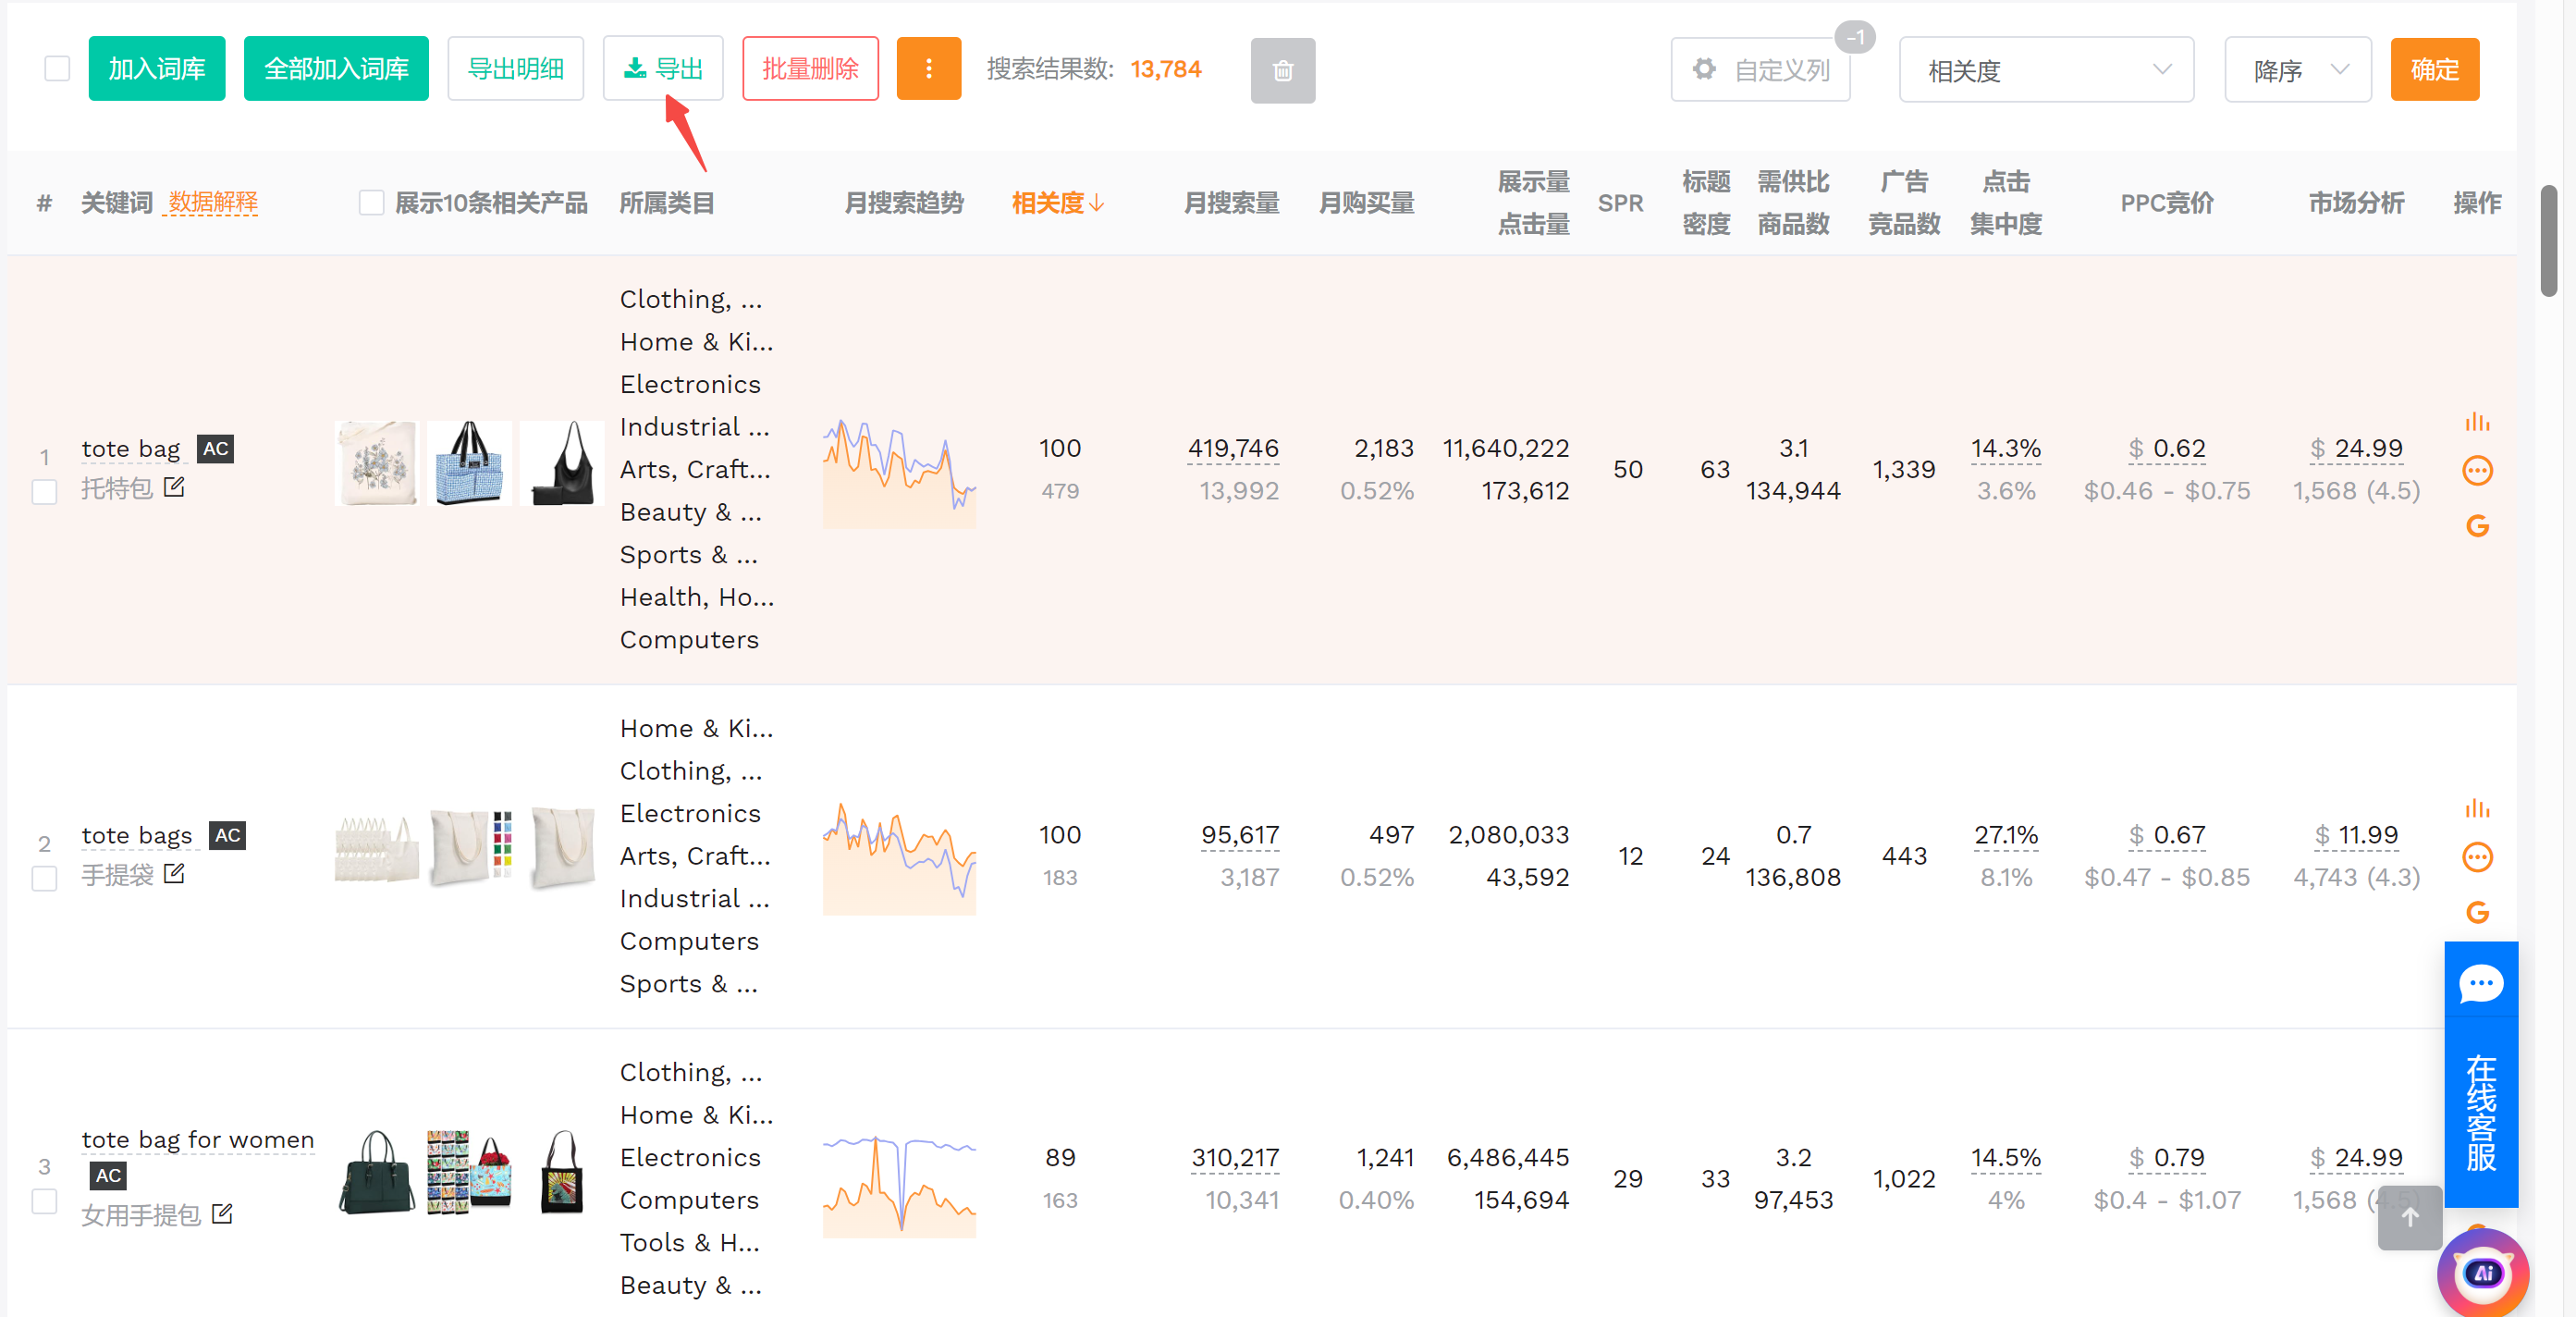Open the 降序 sort order dropdown
2576x1317 pixels.
[2297, 70]
